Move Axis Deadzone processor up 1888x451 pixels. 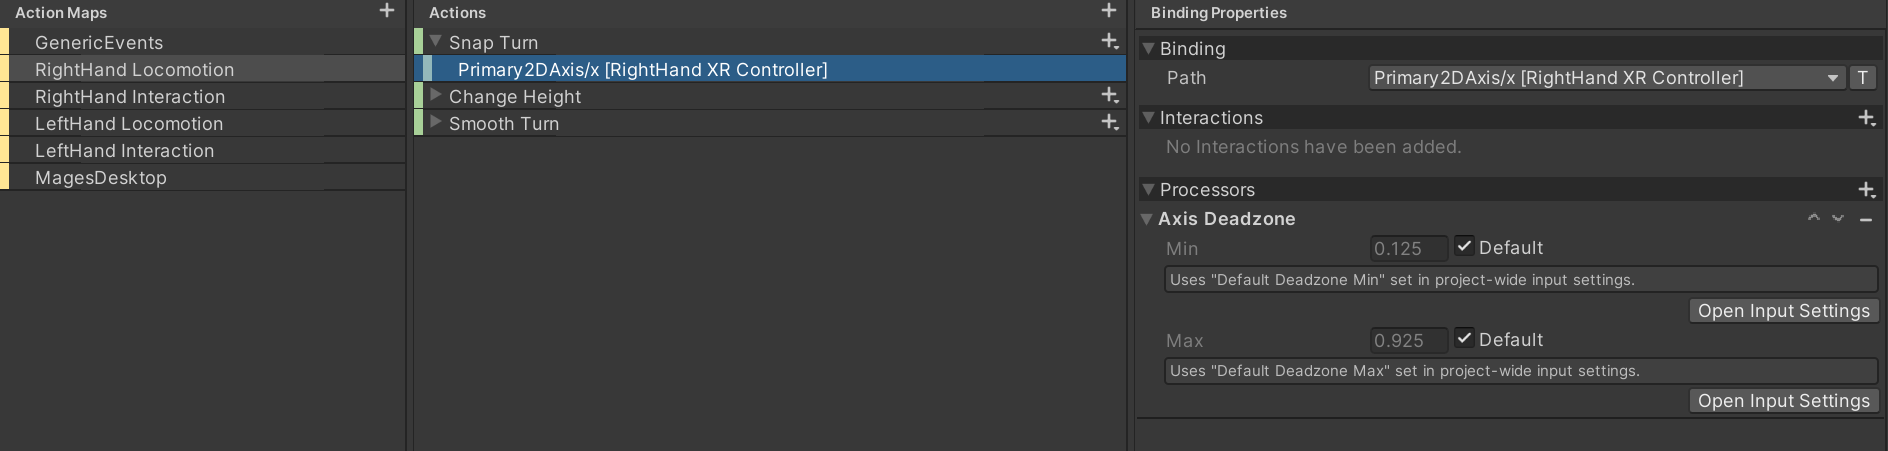point(1814,218)
